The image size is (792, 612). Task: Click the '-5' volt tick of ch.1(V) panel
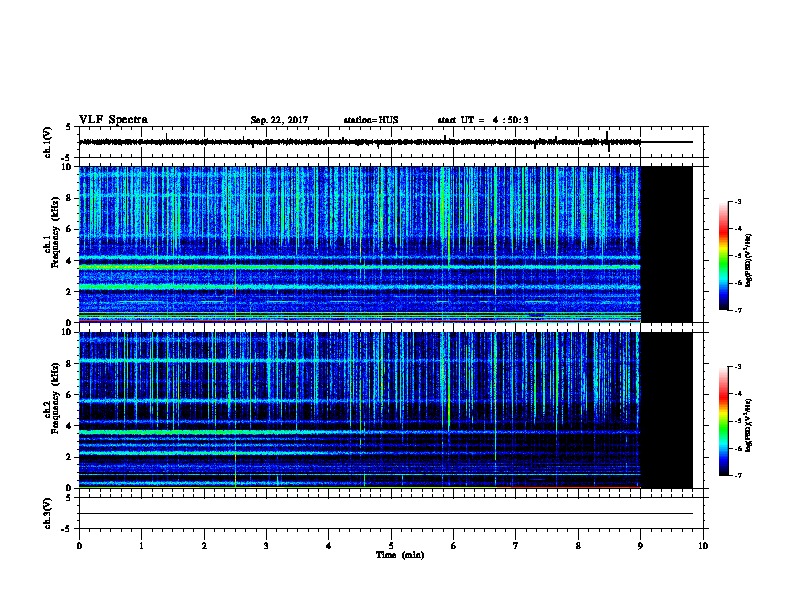coord(67,158)
